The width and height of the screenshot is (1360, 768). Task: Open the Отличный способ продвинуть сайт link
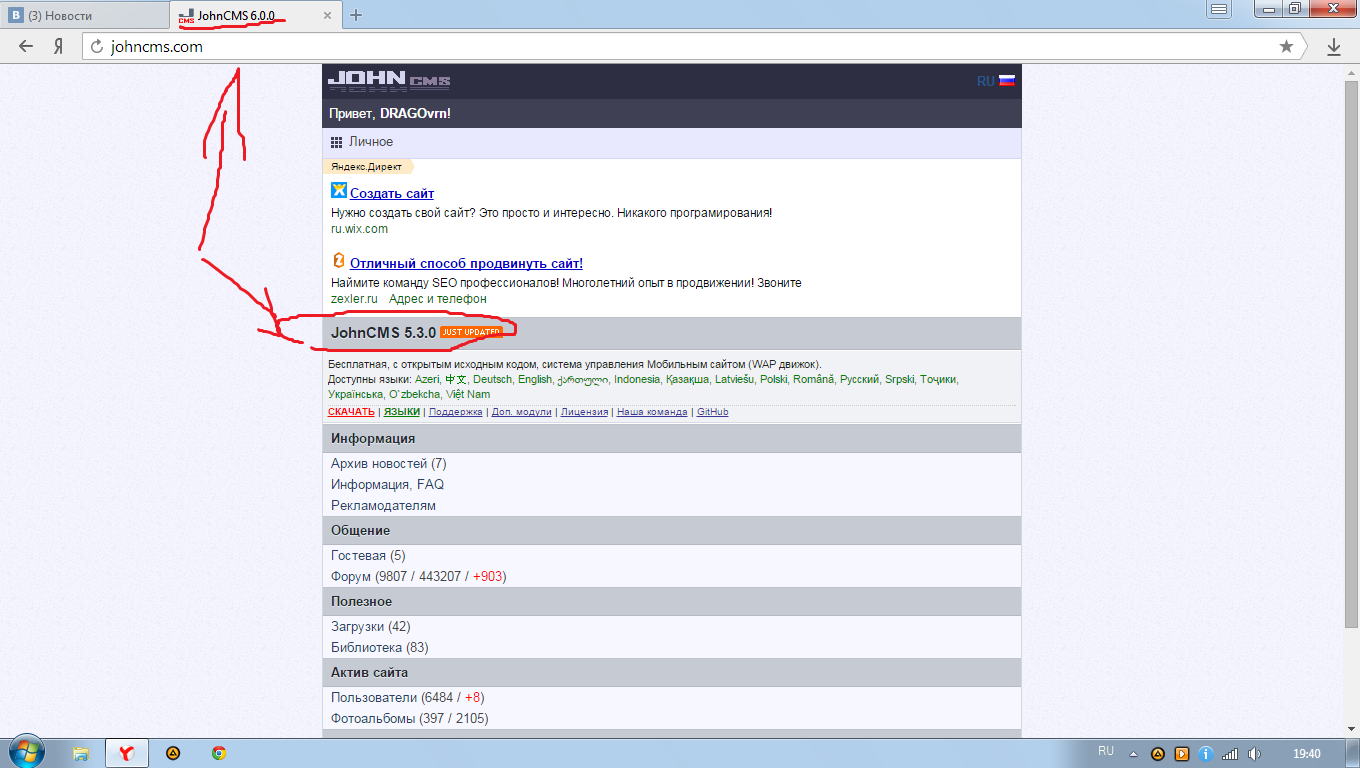[x=466, y=263]
